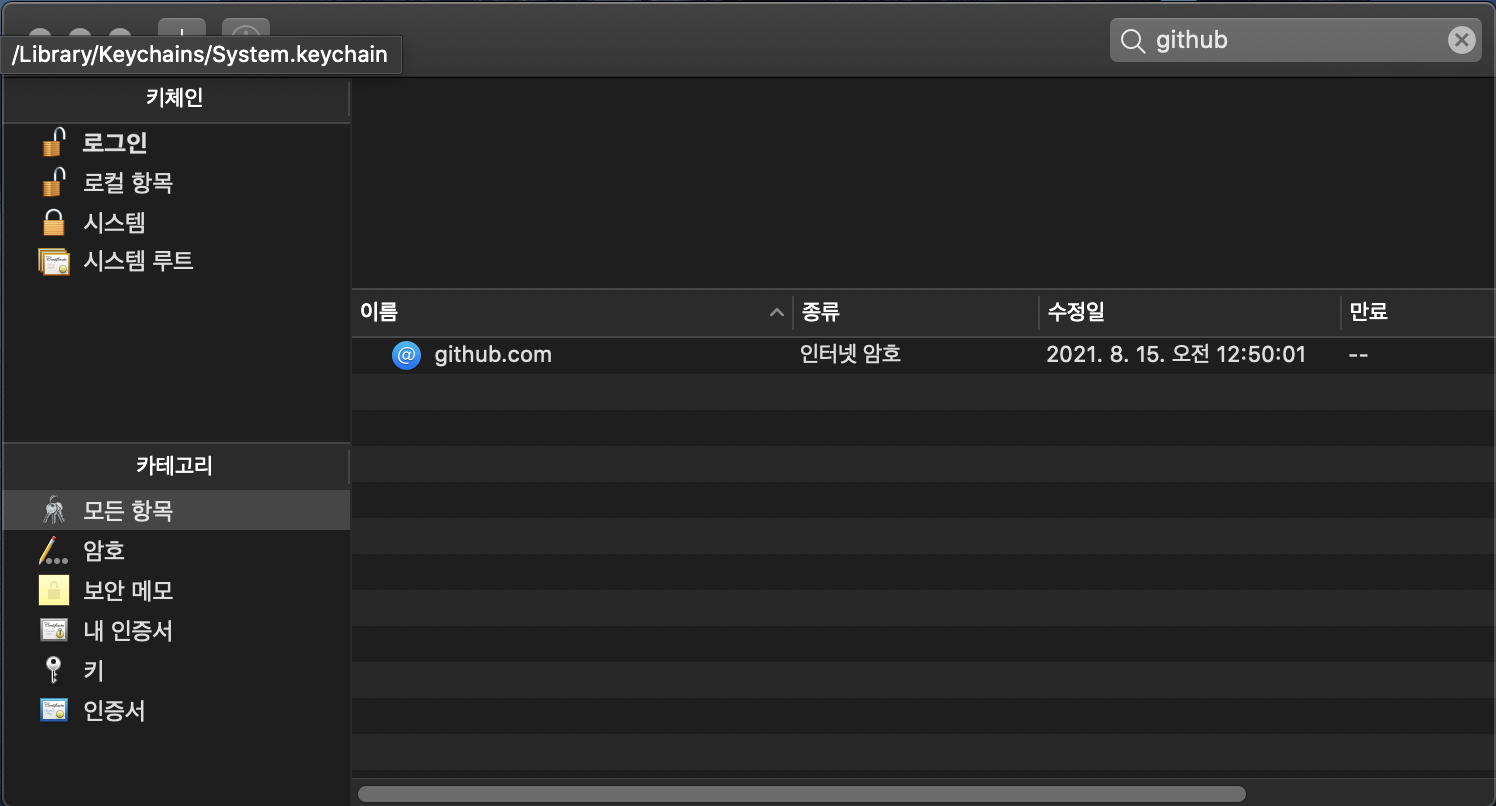Select 로그인 in the keychain list
The height and width of the screenshot is (806, 1496).
[x=115, y=143]
